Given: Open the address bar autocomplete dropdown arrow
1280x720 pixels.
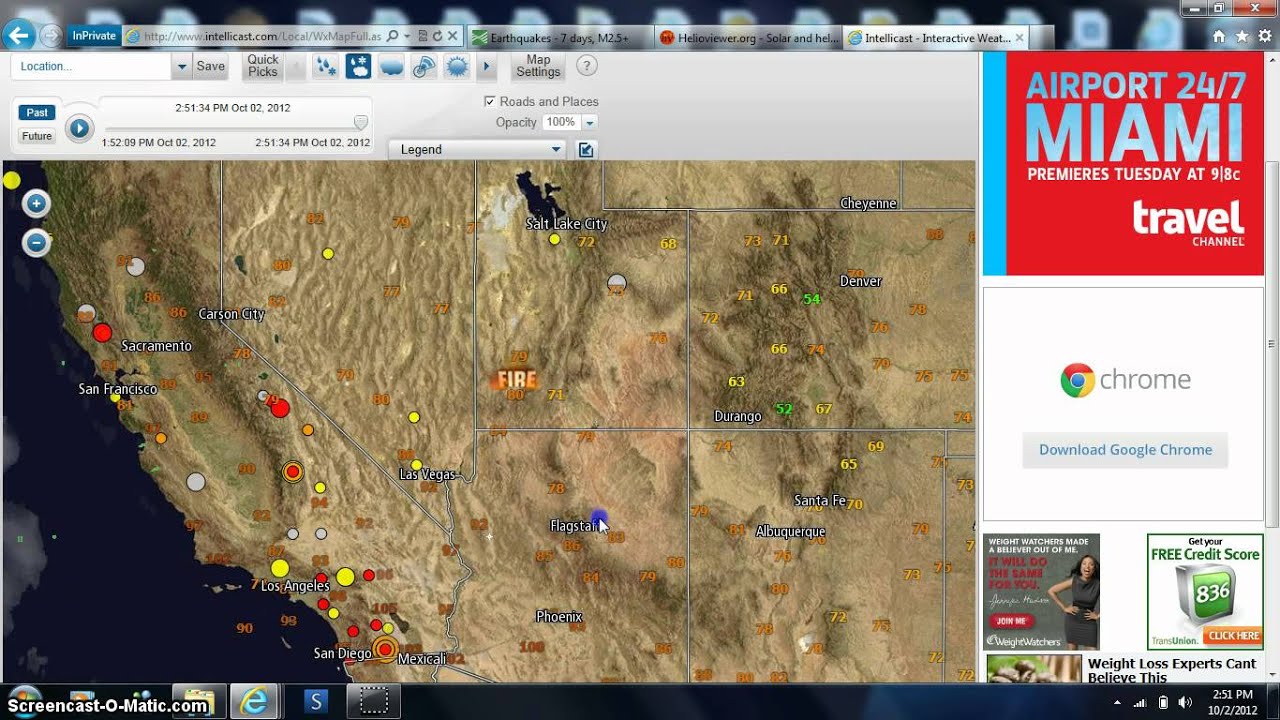Looking at the screenshot, I should [x=407, y=36].
